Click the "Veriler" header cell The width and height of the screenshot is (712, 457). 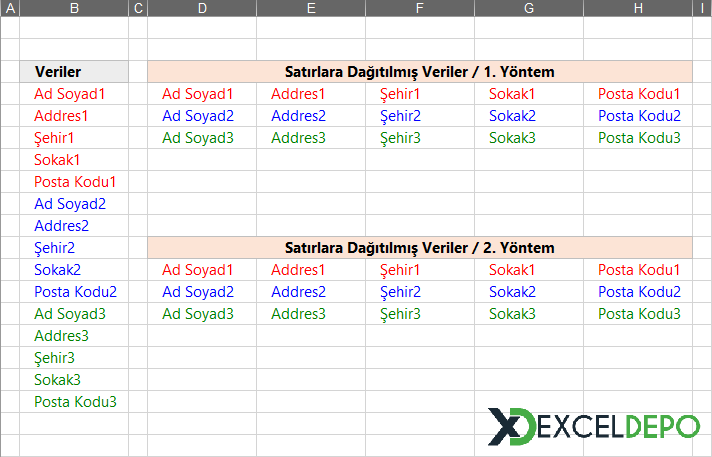pyautogui.click(x=74, y=72)
